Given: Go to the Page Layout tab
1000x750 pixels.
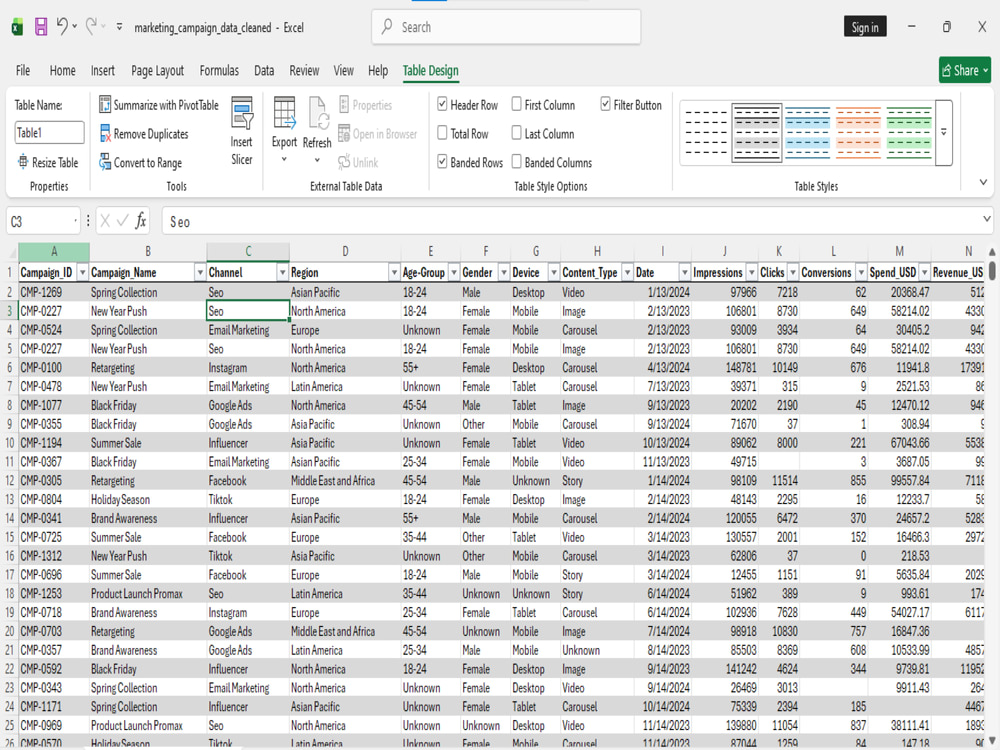Looking at the screenshot, I should click(x=158, y=70).
